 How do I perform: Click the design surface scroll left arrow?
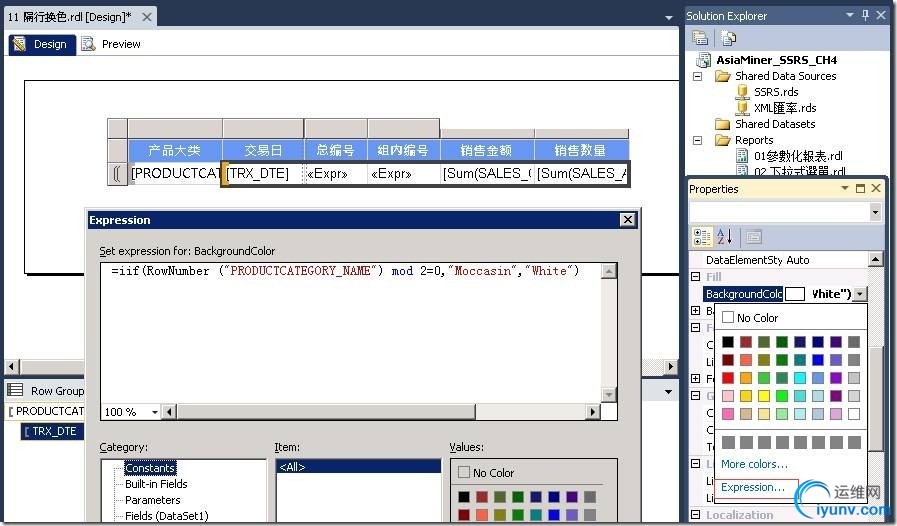point(12,366)
